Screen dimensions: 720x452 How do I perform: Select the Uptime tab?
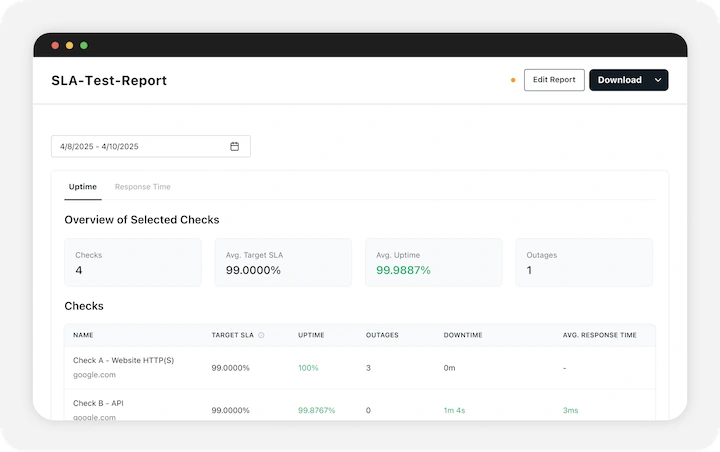pyautogui.click(x=82, y=187)
